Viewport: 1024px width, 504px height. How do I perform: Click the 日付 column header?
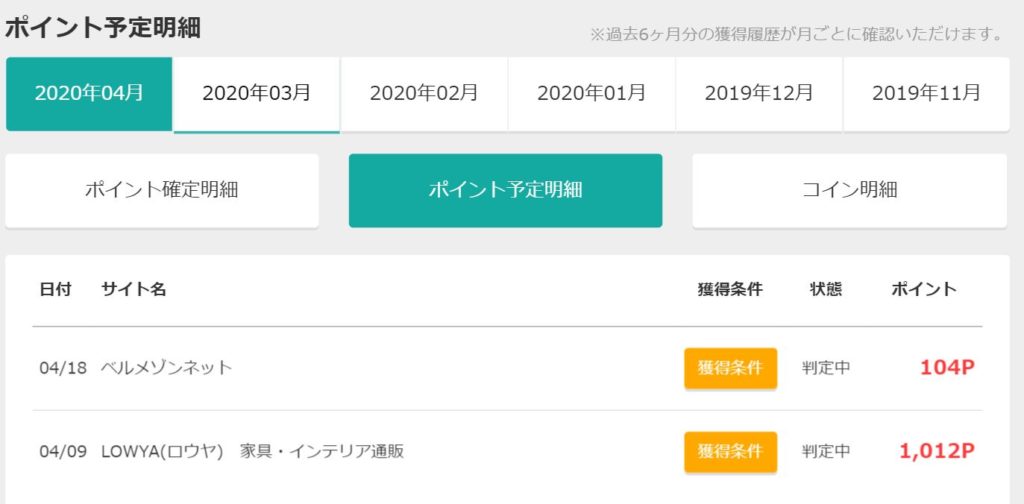pyautogui.click(x=56, y=289)
